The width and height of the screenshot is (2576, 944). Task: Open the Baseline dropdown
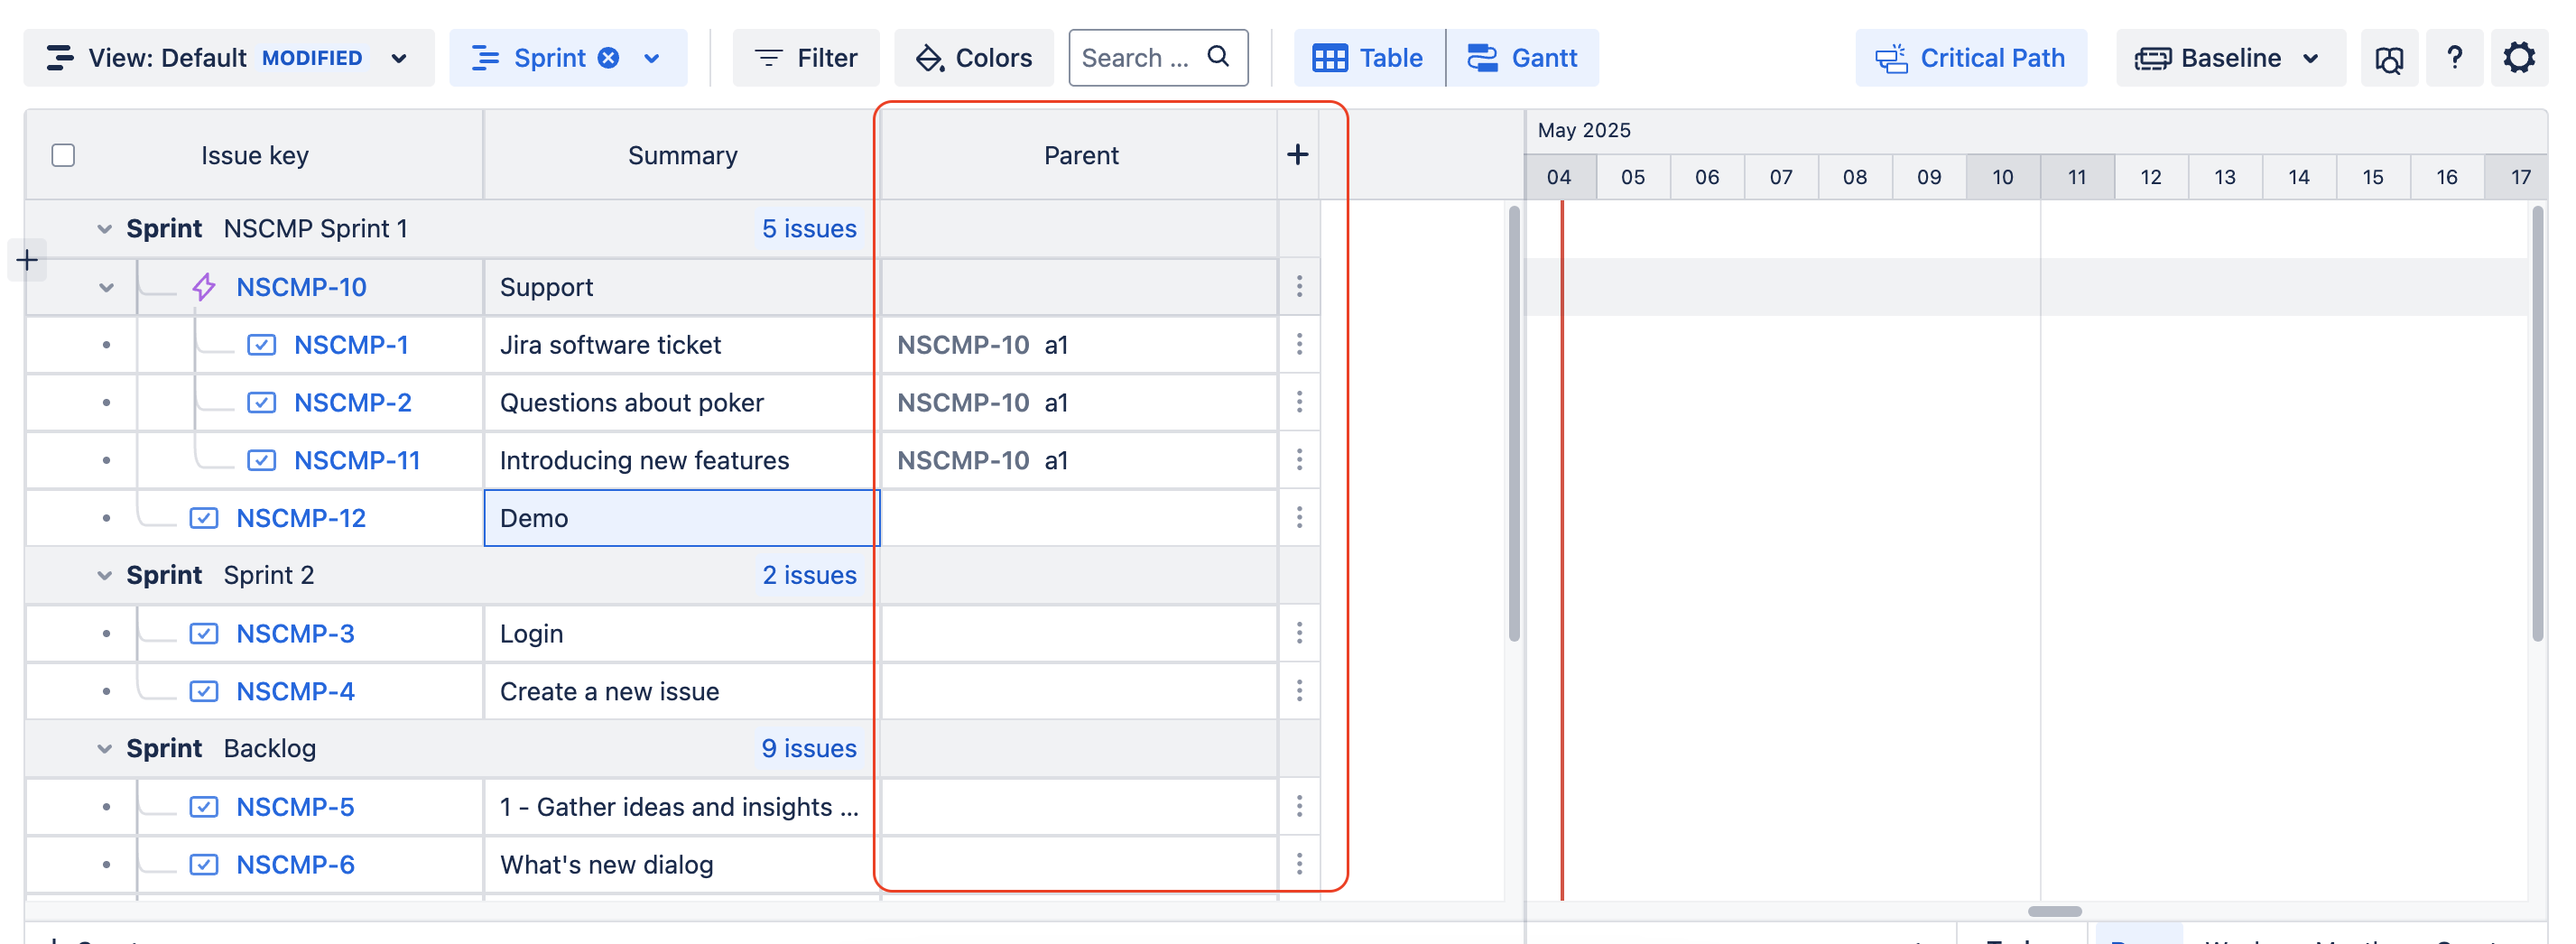2229,58
